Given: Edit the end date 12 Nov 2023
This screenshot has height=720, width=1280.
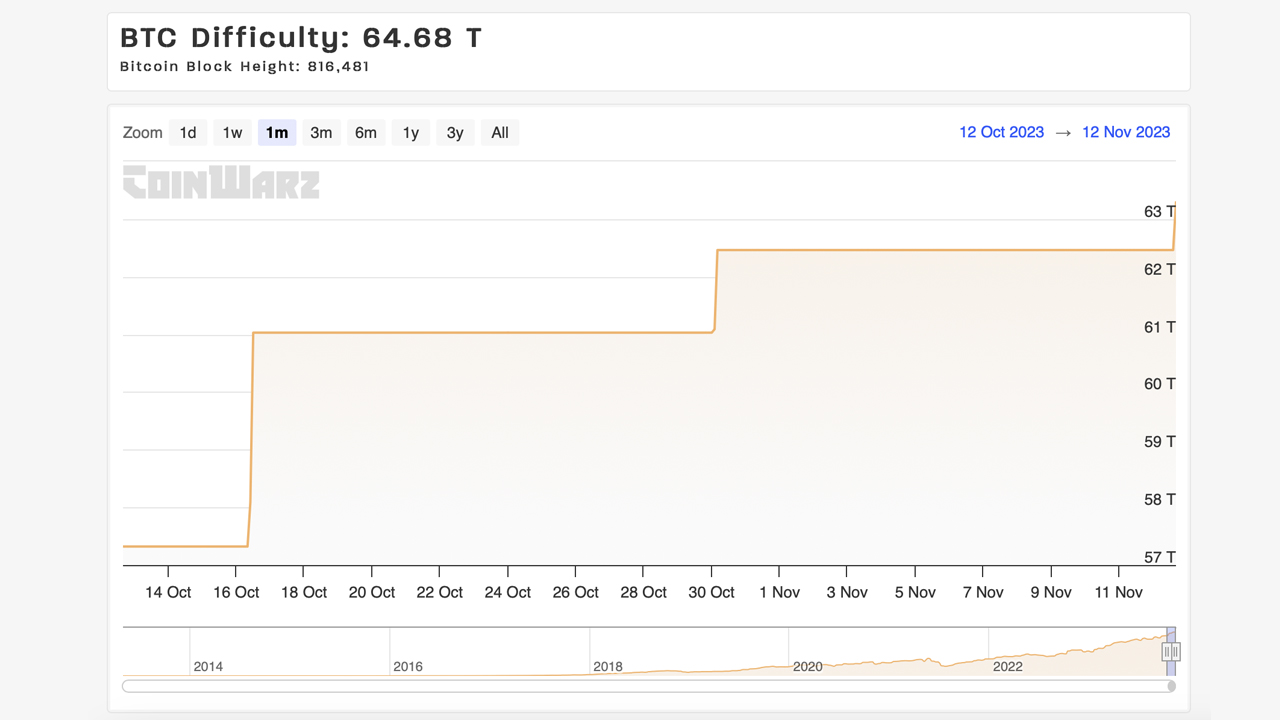Looking at the screenshot, I should click(1126, 132).
